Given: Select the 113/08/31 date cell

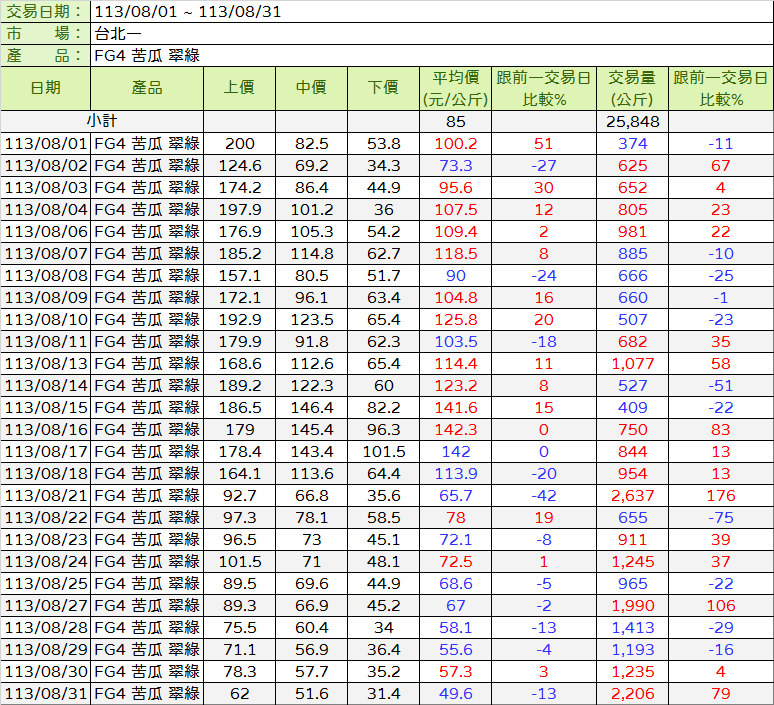Looking at the screenshot, I should (x=46, y=693).
